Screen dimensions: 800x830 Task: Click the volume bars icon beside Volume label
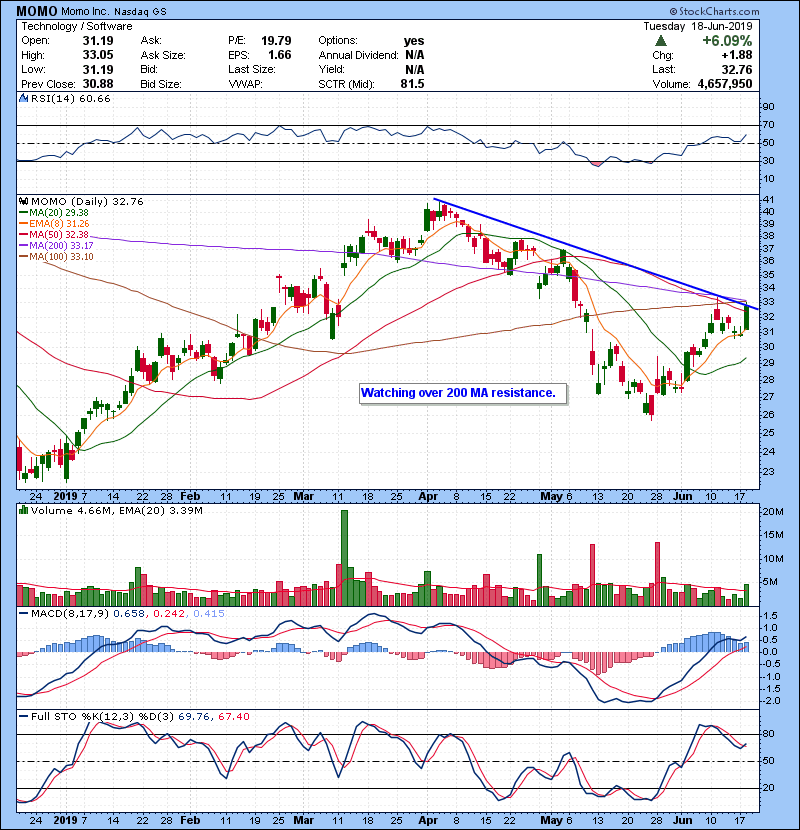(23, 510)
